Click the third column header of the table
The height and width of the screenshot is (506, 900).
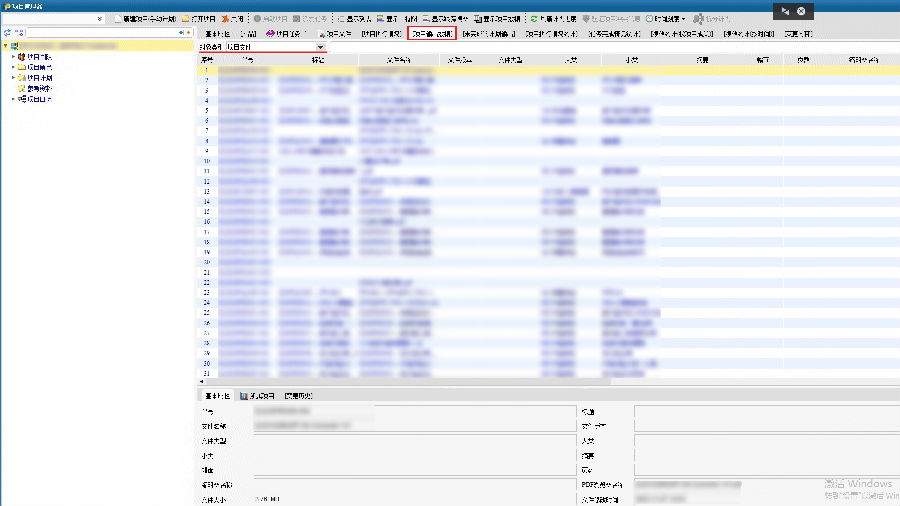(317, 60)
